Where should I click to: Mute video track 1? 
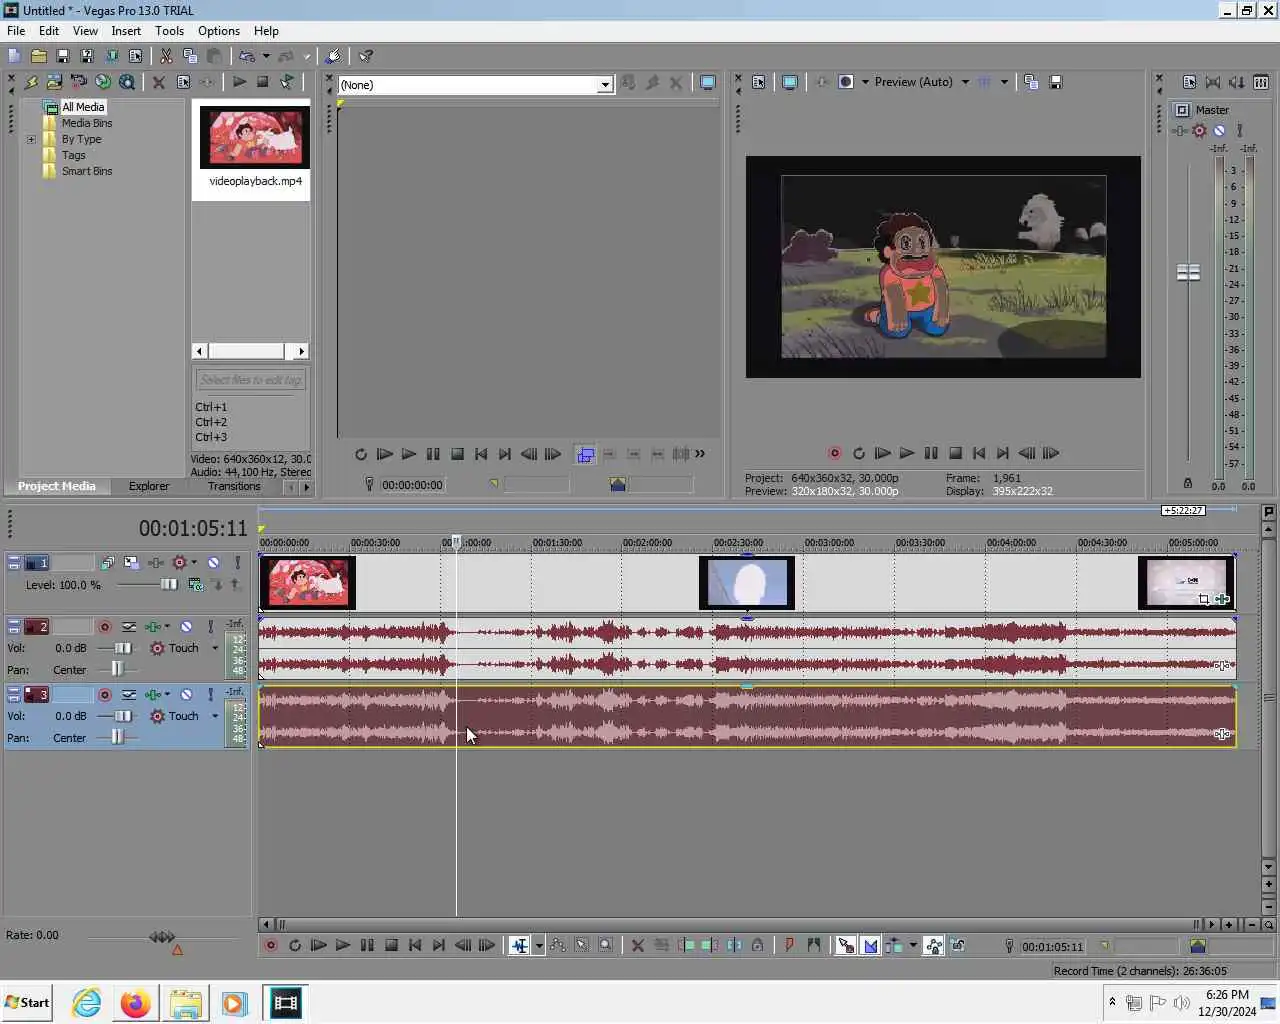213,563
